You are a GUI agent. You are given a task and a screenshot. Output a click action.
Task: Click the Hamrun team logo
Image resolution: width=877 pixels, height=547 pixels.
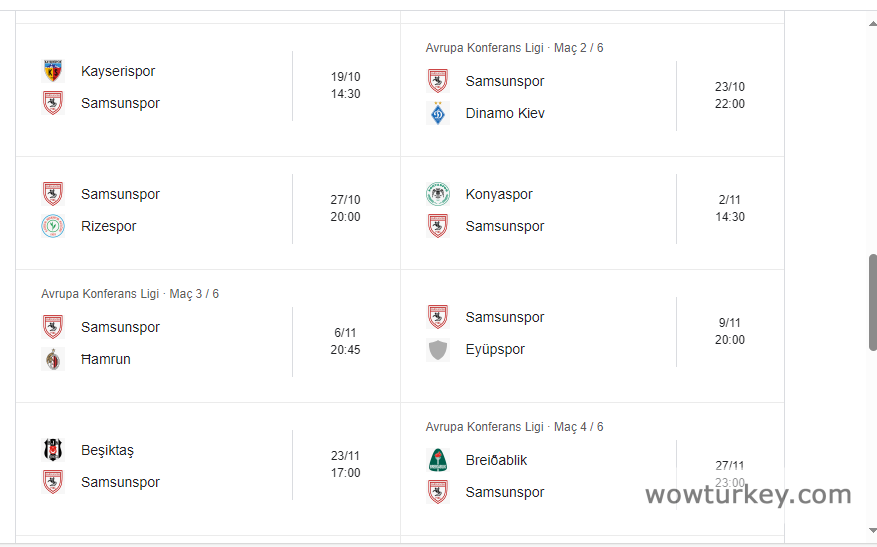53,359
